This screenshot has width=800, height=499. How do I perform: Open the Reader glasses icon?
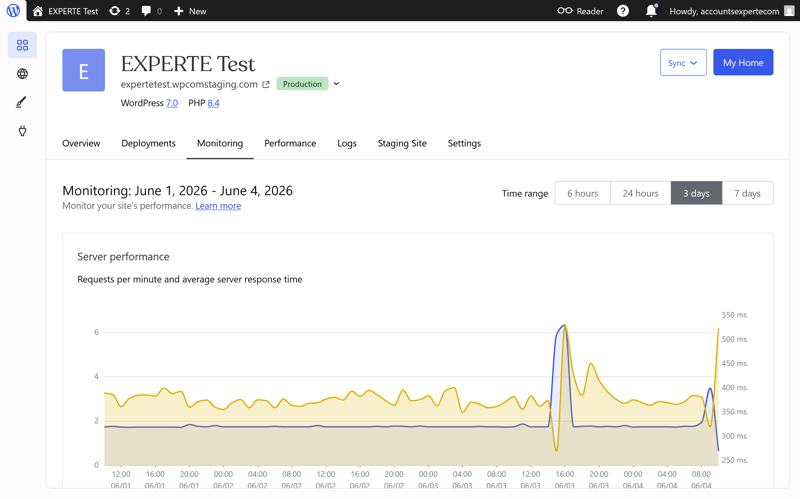(564, 11)
